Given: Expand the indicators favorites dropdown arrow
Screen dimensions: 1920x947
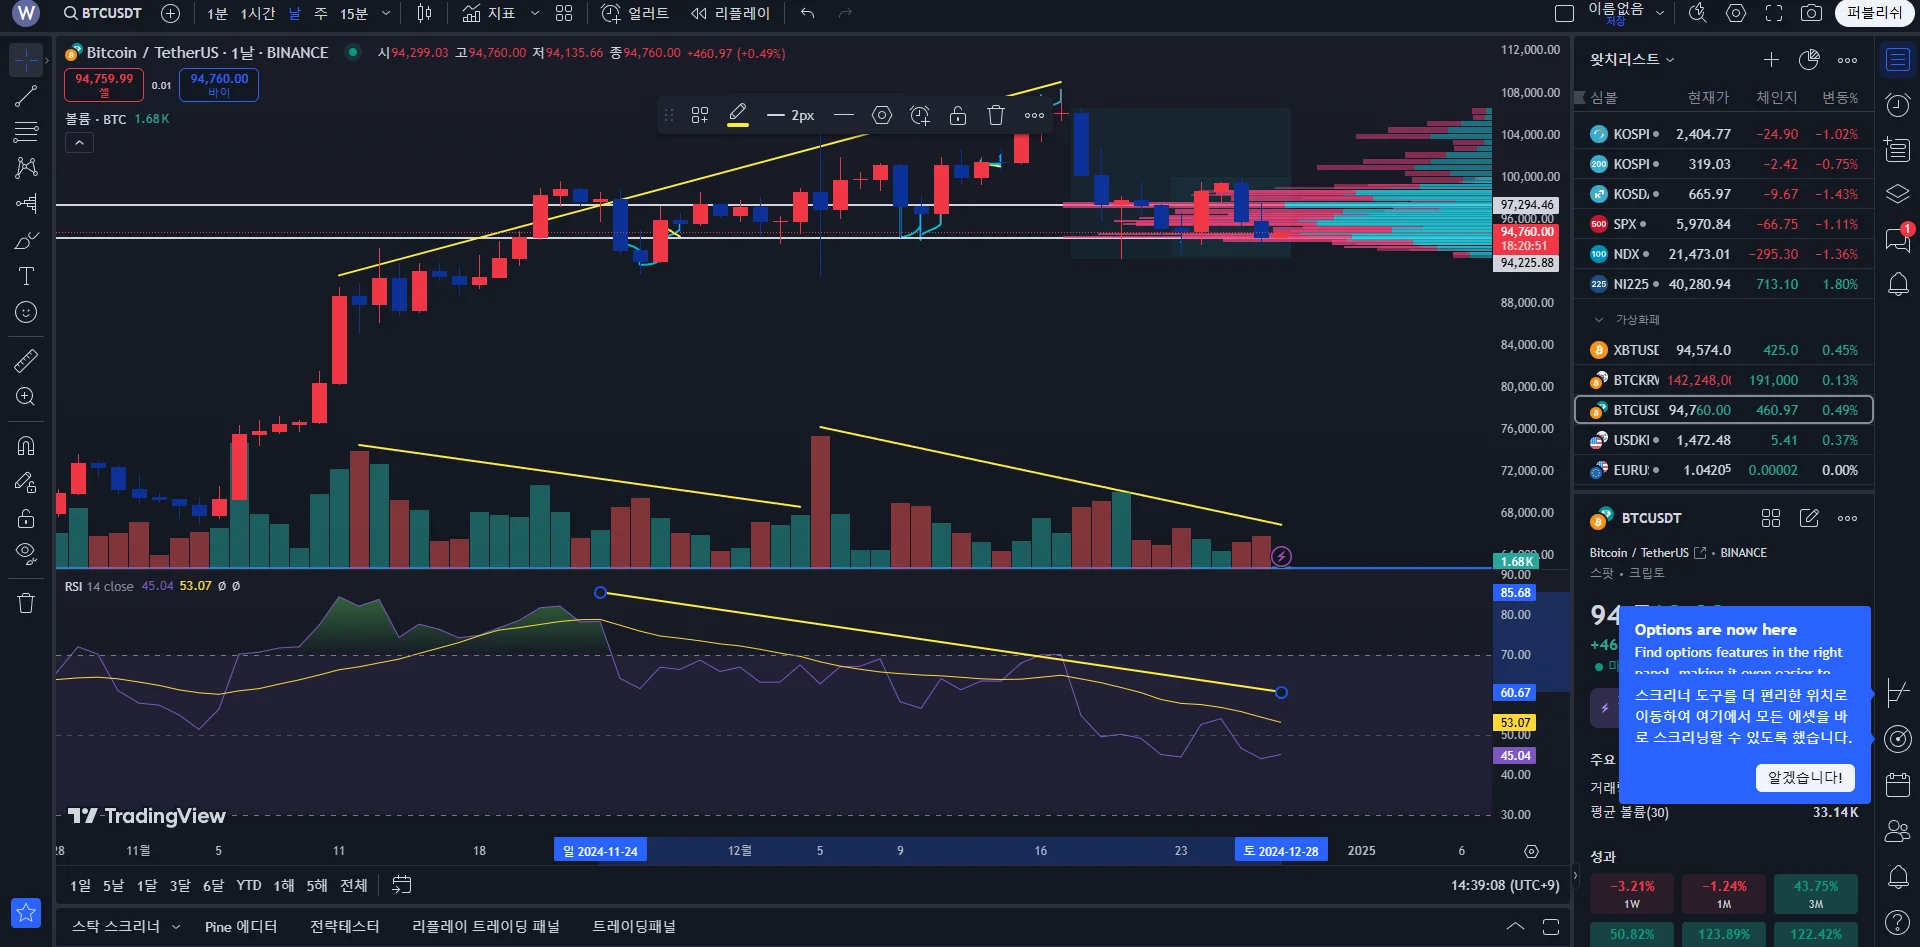Looking at the screenshot, I should [535, 14].
